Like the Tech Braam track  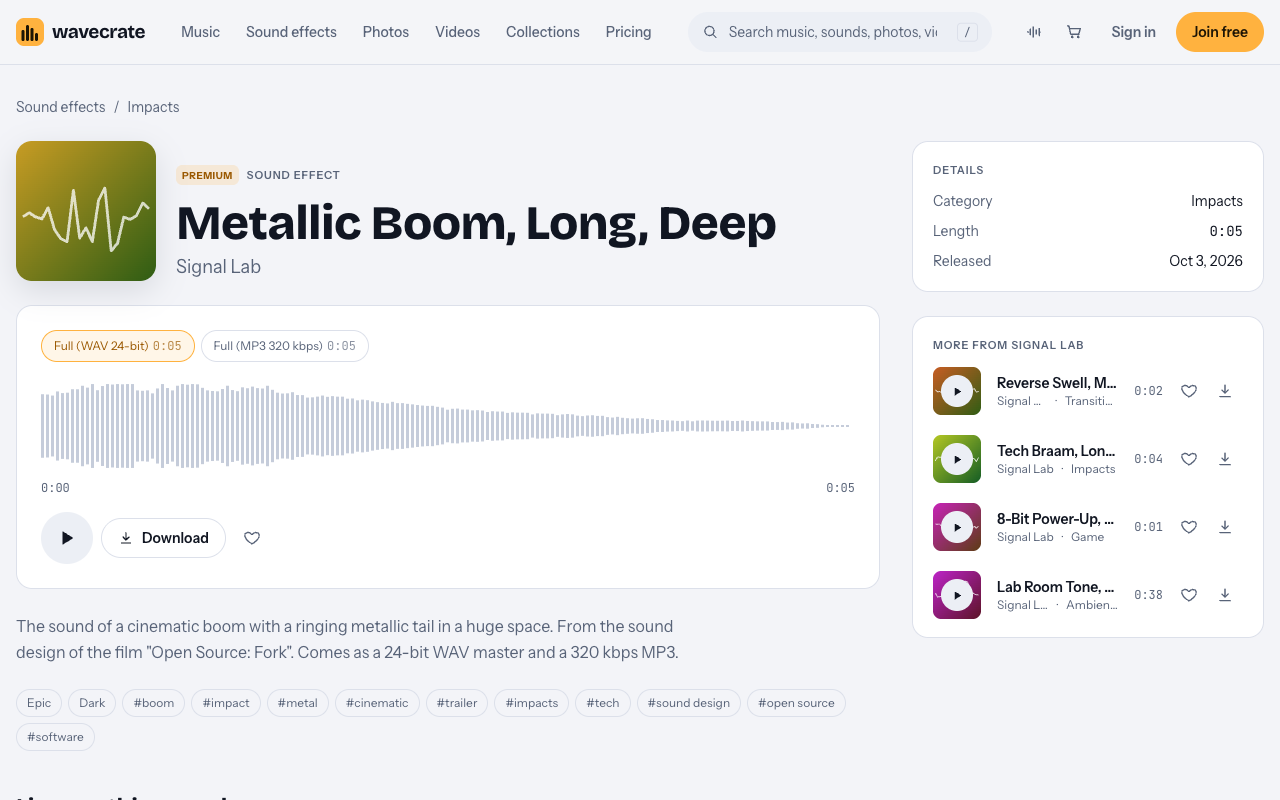tap(1189, 459)
